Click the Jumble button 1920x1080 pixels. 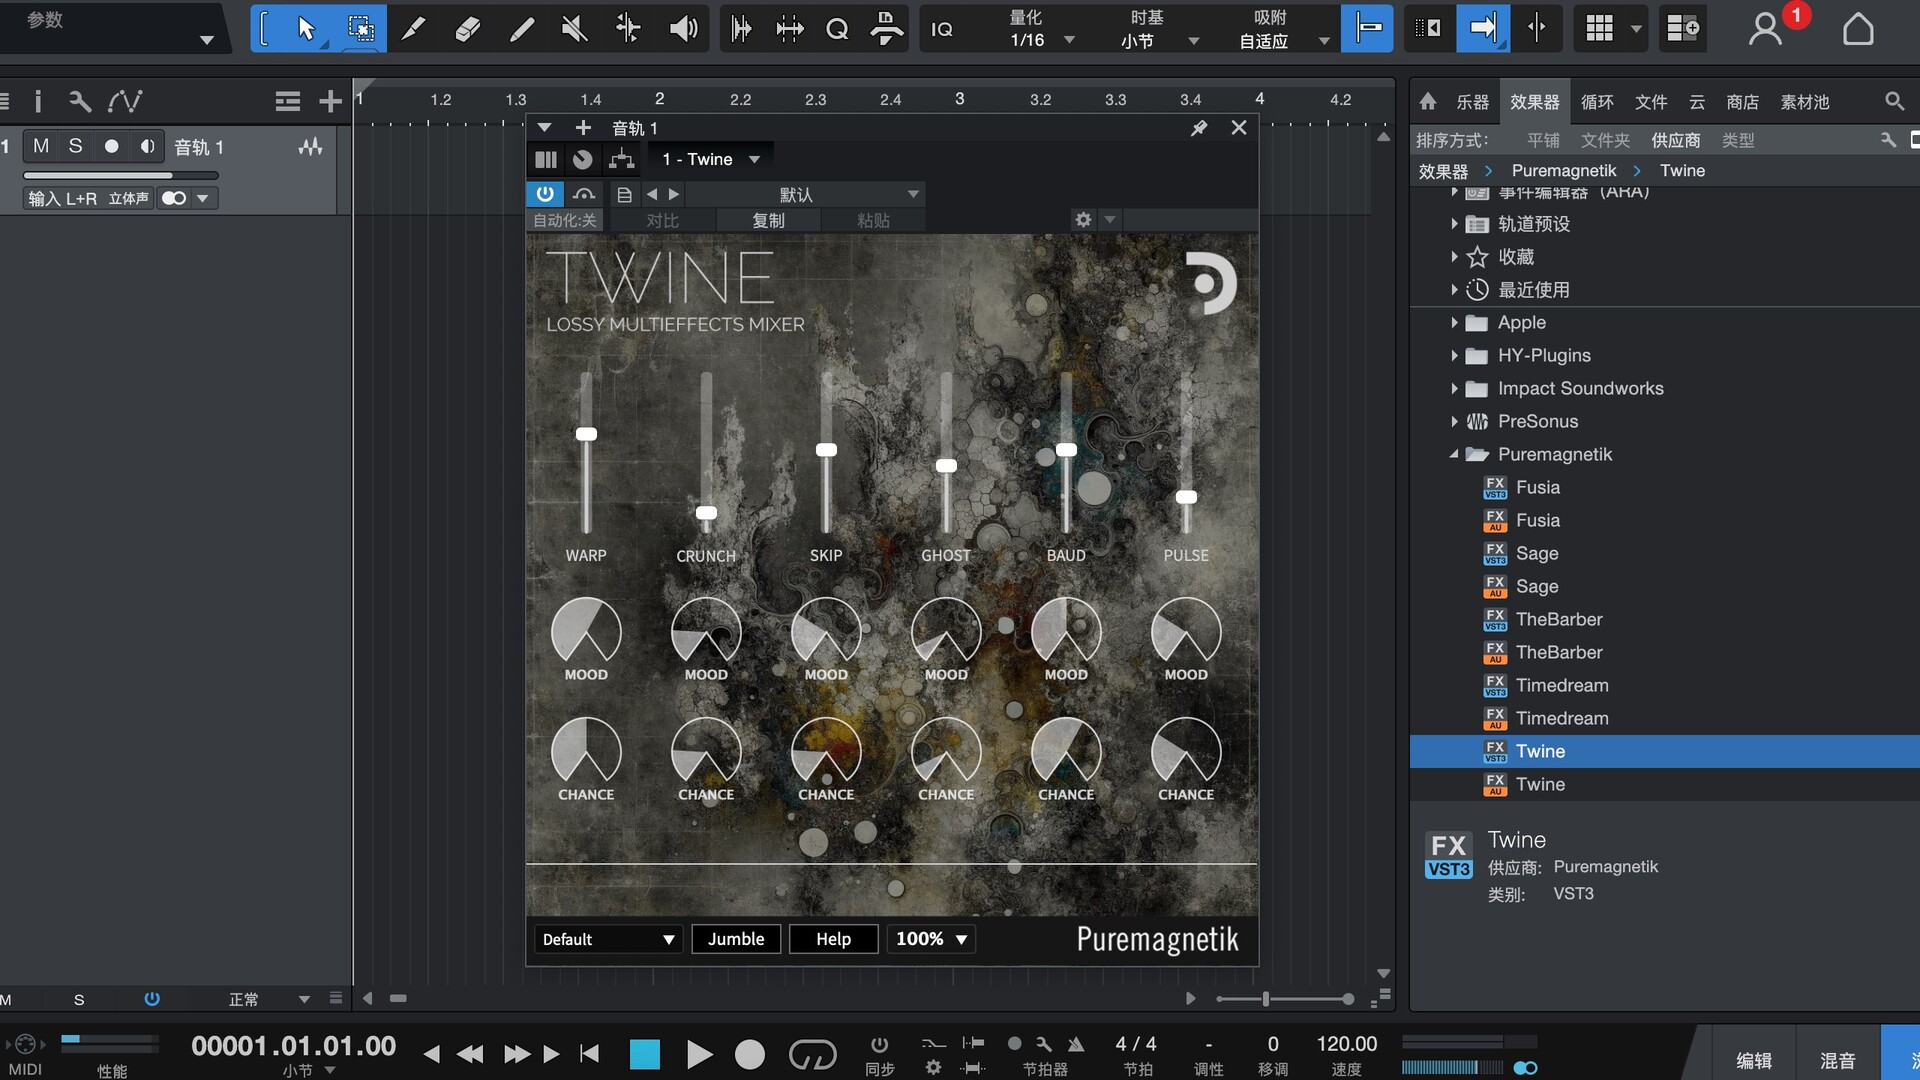pos(736,939)
